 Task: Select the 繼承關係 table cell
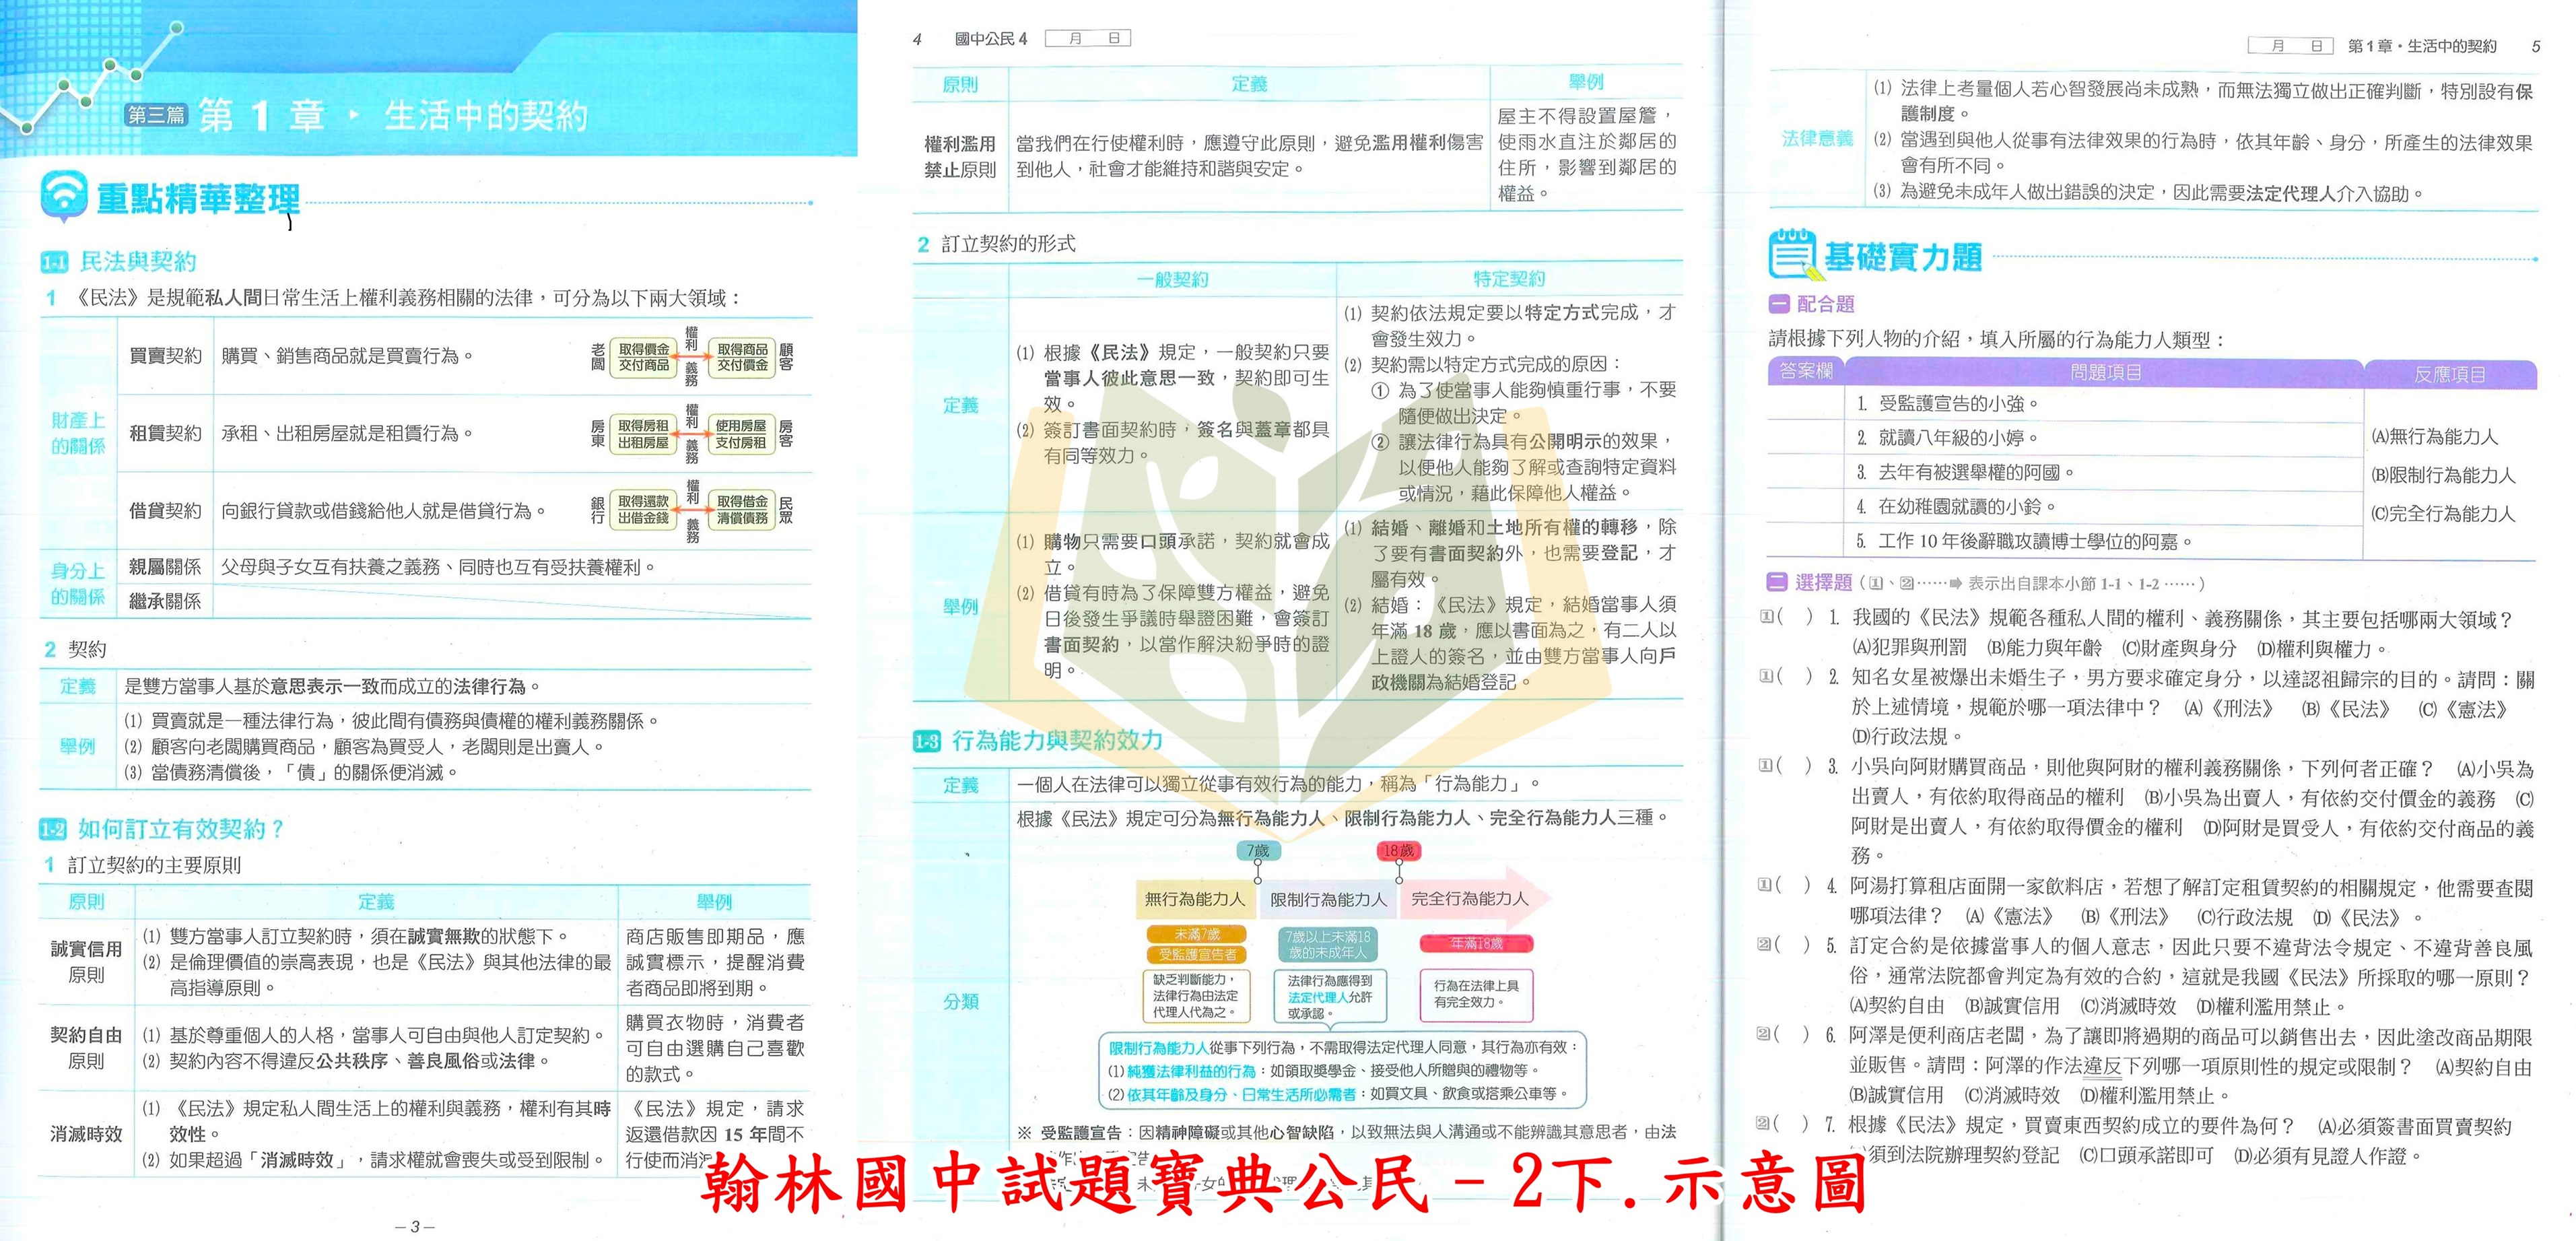click(x=165, y=601)
